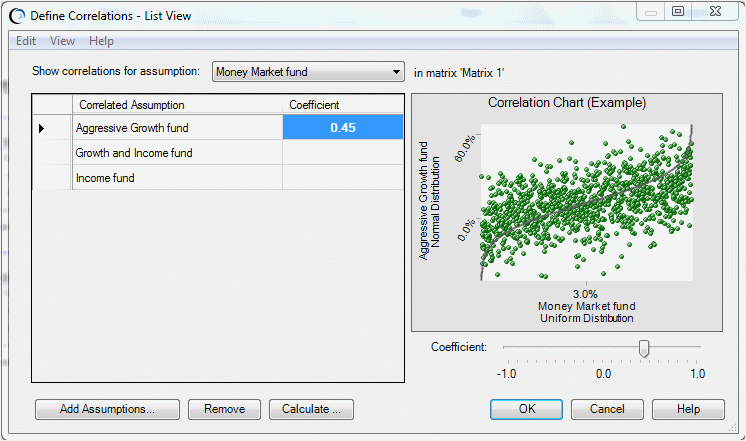Viewport: 746px width, 441px height.
Task: Open the Help menu
Action: tap(101, 41)
